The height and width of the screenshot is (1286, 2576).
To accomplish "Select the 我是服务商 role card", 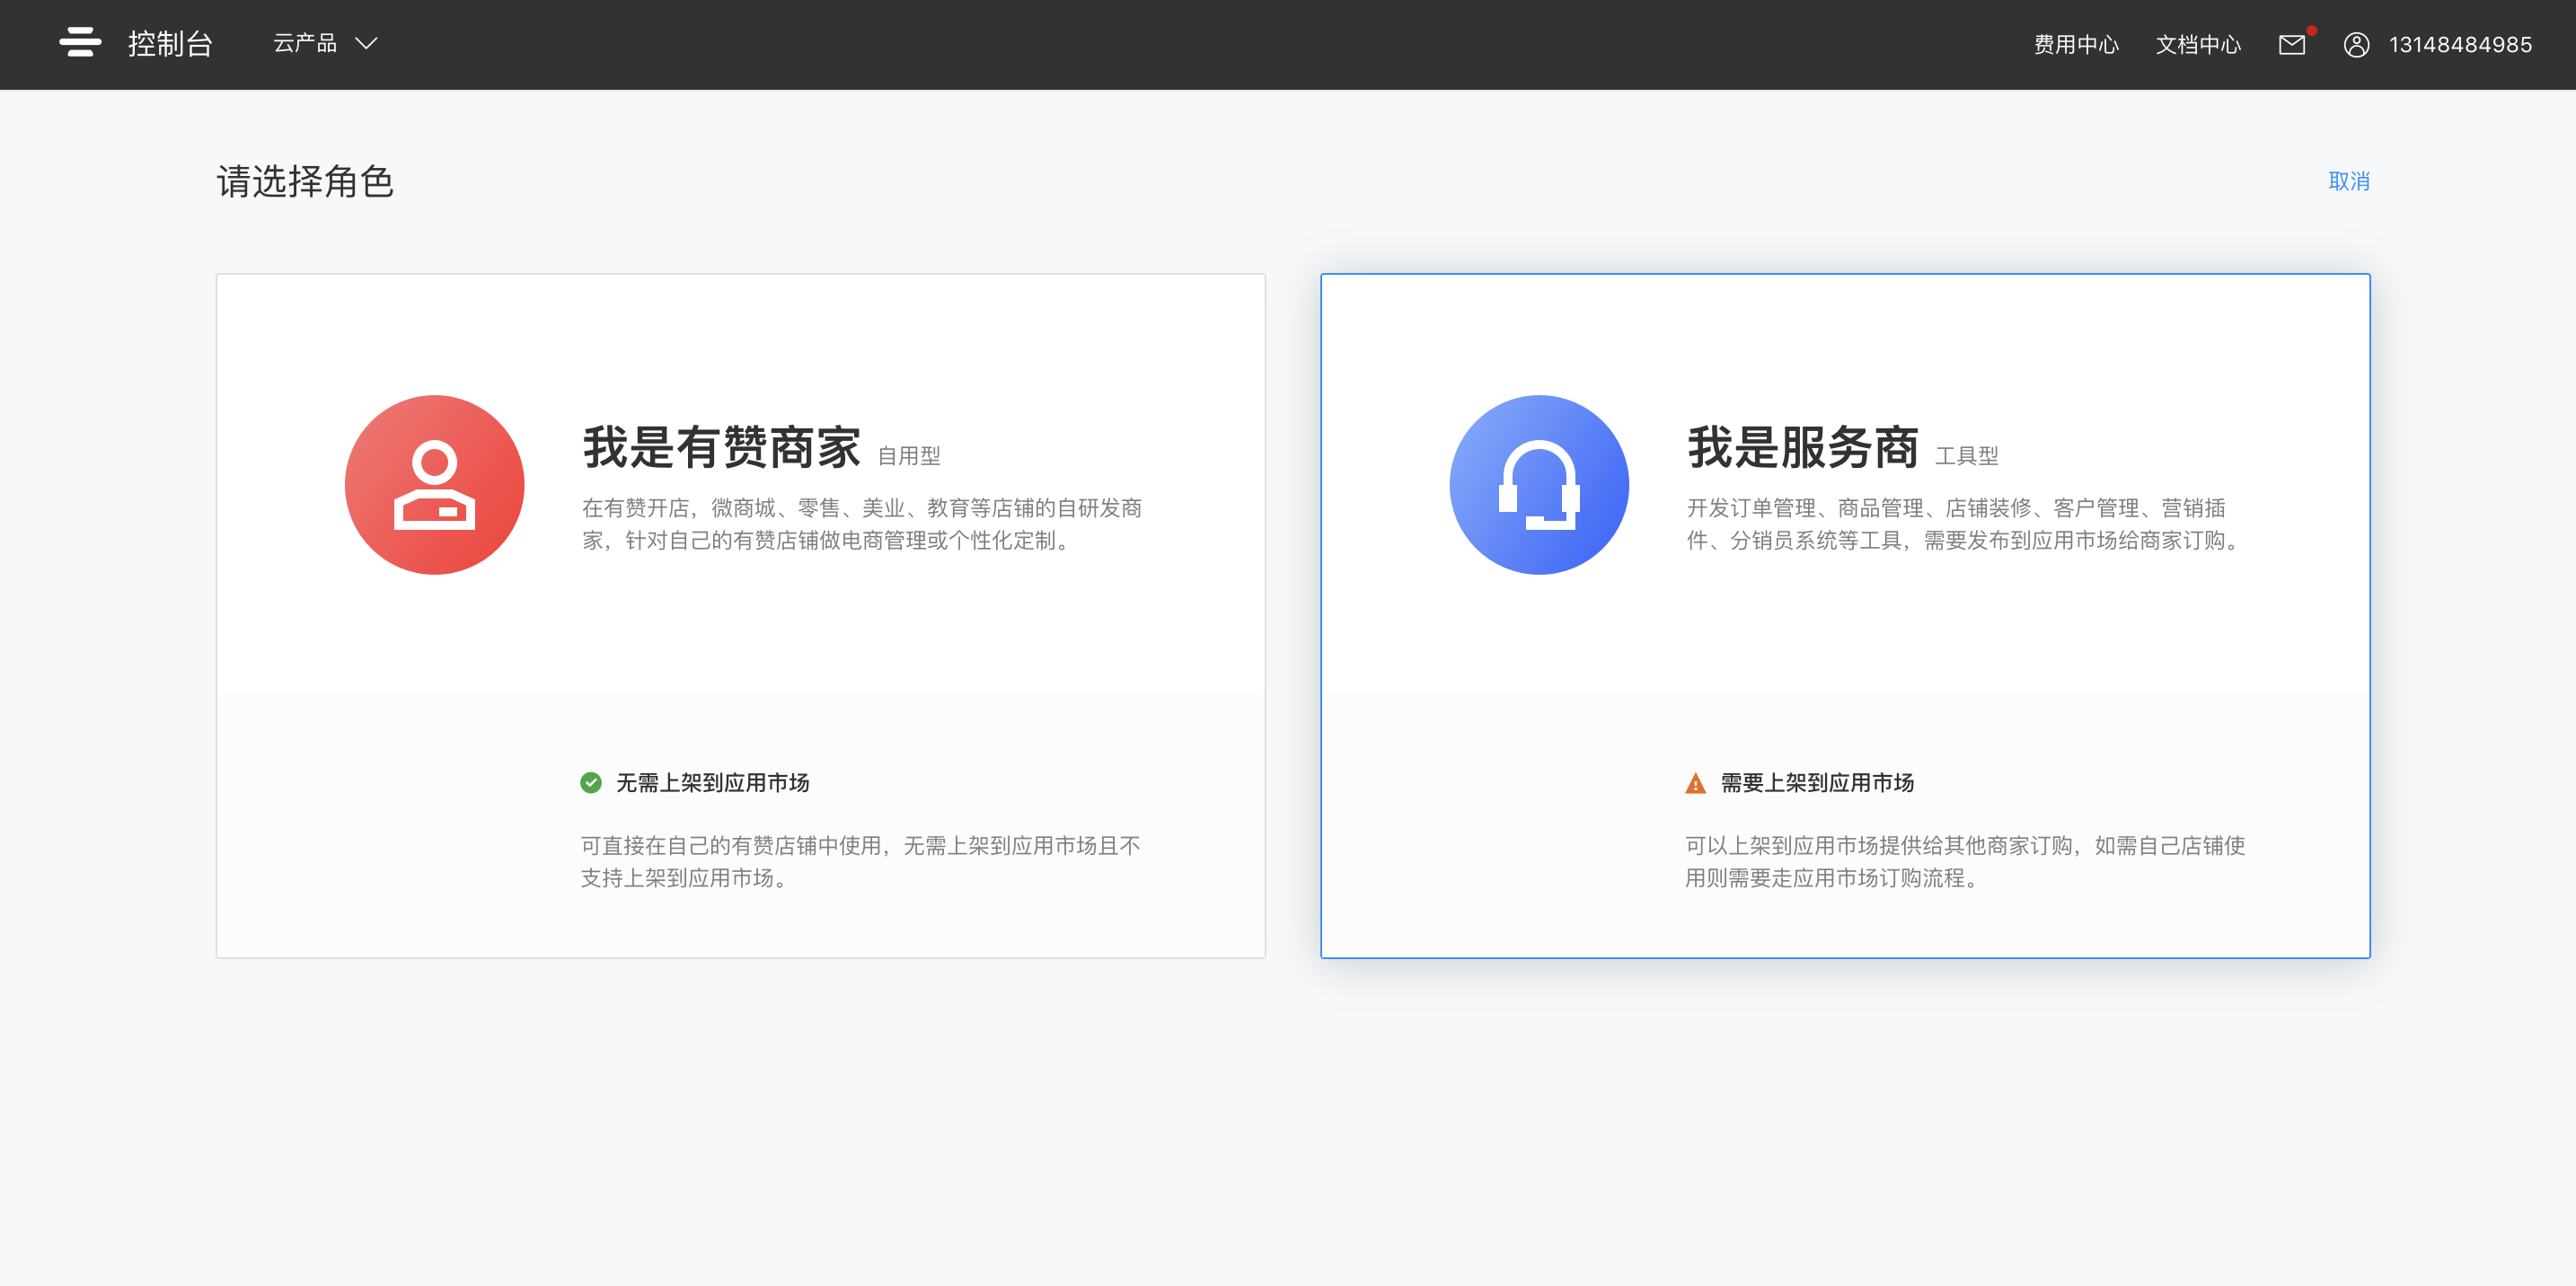I will (1845, 615).
